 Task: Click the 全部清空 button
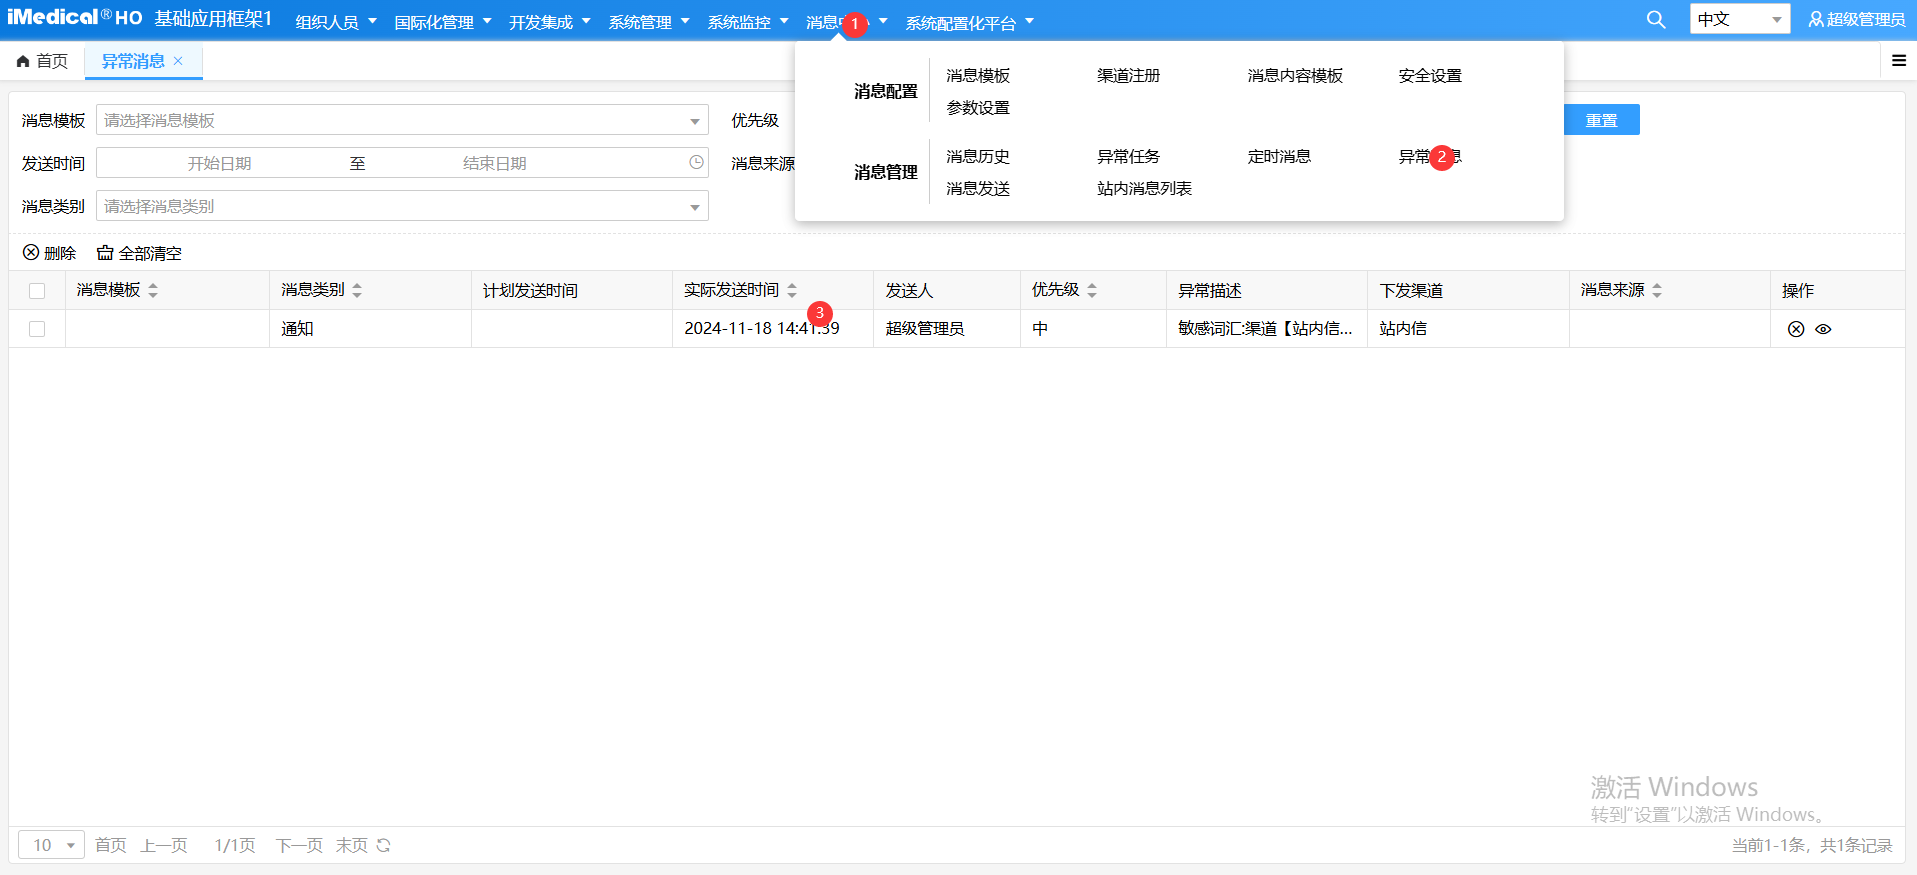click(139, 253)
